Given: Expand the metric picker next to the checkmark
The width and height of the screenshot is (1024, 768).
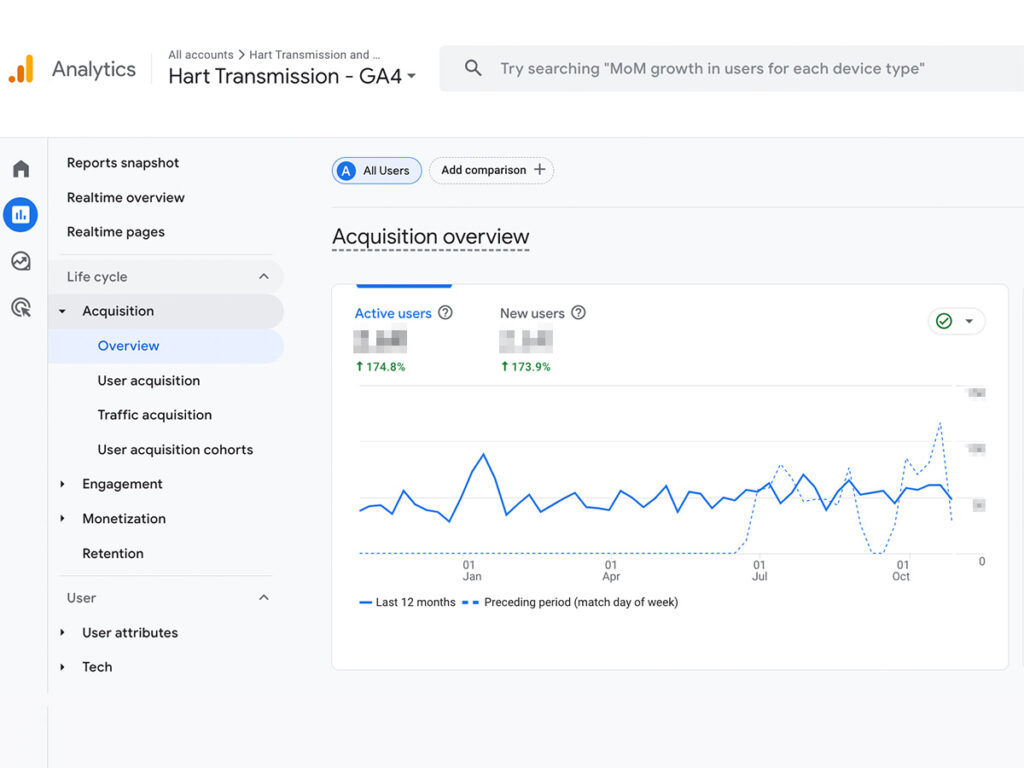Looking at the screenshot, I should pos(970,321).
